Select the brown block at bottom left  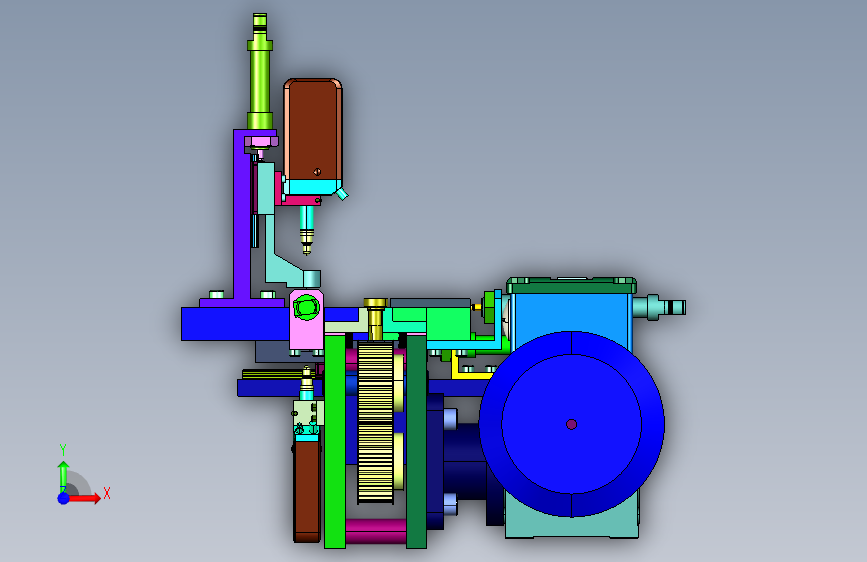307,490
